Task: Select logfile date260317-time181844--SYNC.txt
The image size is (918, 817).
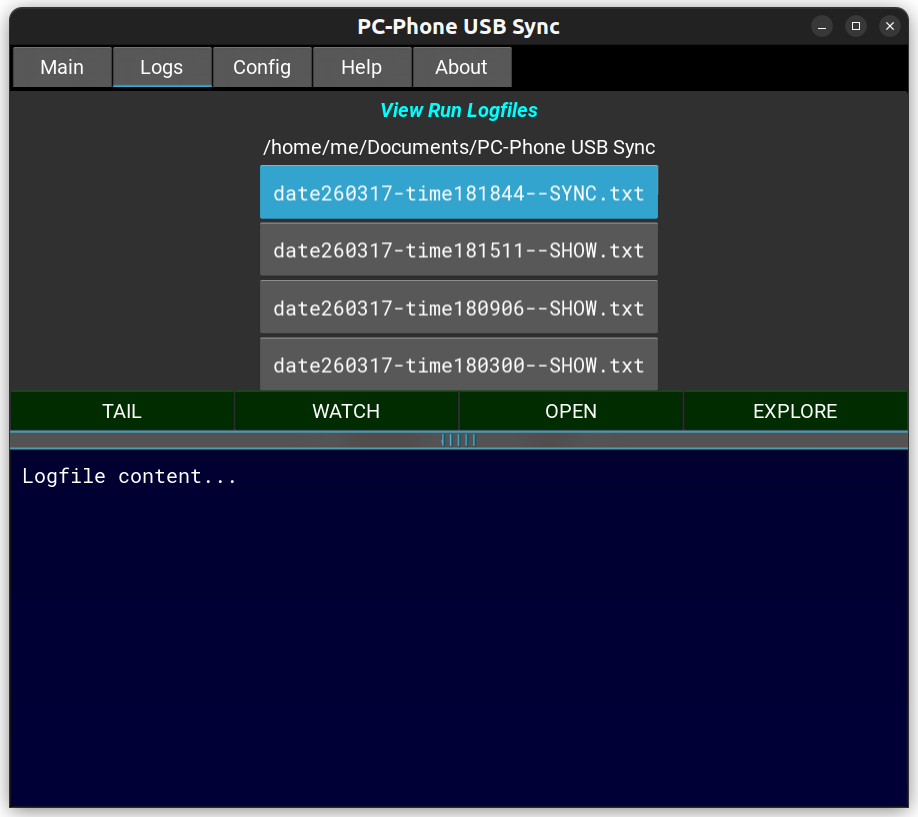Action: [459, 193]
